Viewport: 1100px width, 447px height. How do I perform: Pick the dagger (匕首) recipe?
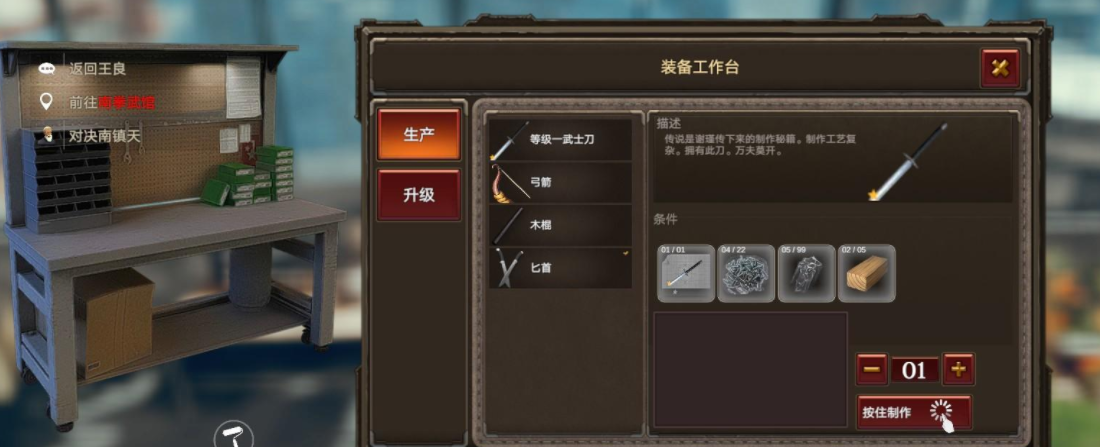click(x=560, y=267)
